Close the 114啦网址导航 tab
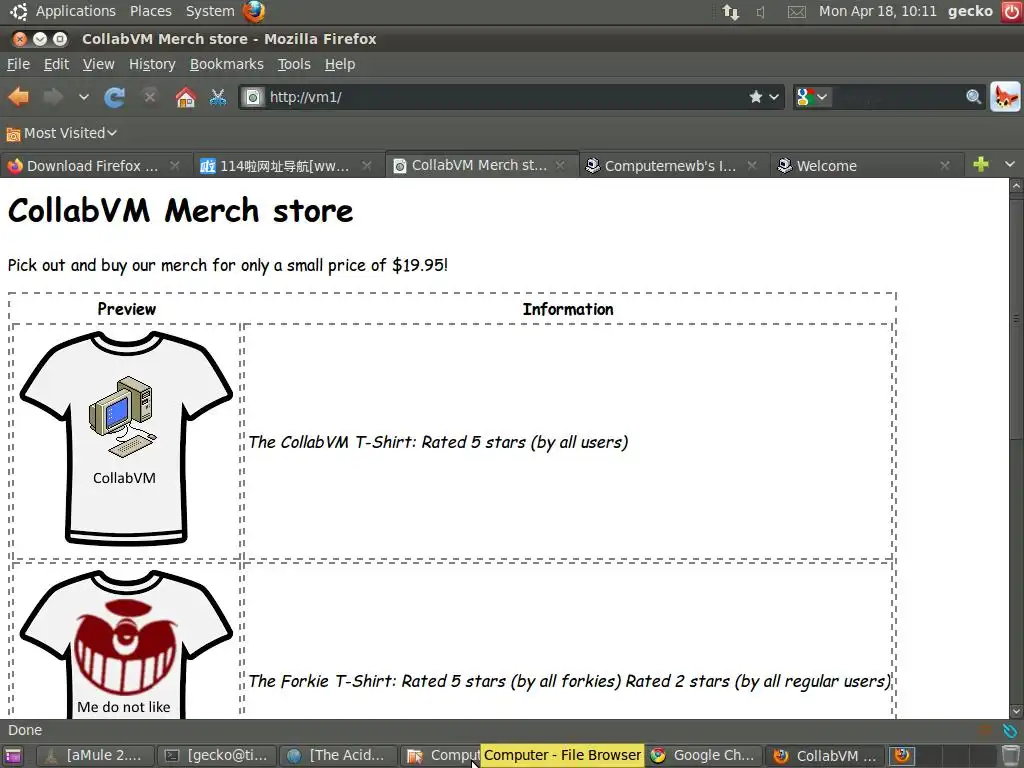1024x768 pixels. 367,166
